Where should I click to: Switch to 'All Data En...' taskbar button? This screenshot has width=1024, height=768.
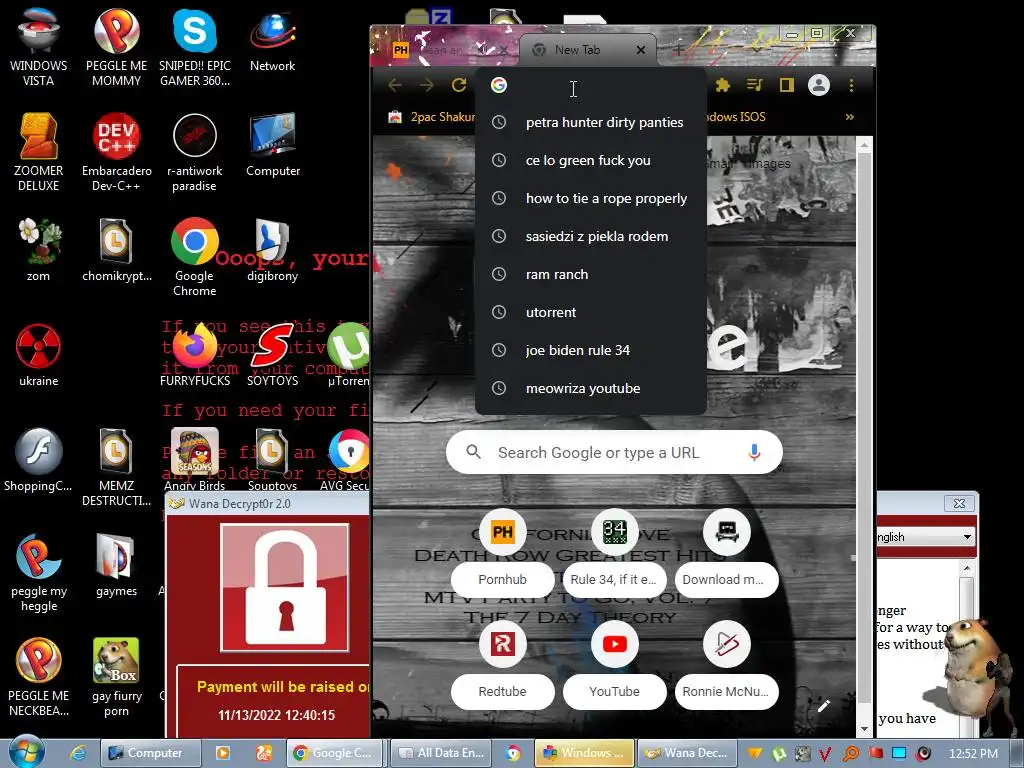tap(441, 753)
